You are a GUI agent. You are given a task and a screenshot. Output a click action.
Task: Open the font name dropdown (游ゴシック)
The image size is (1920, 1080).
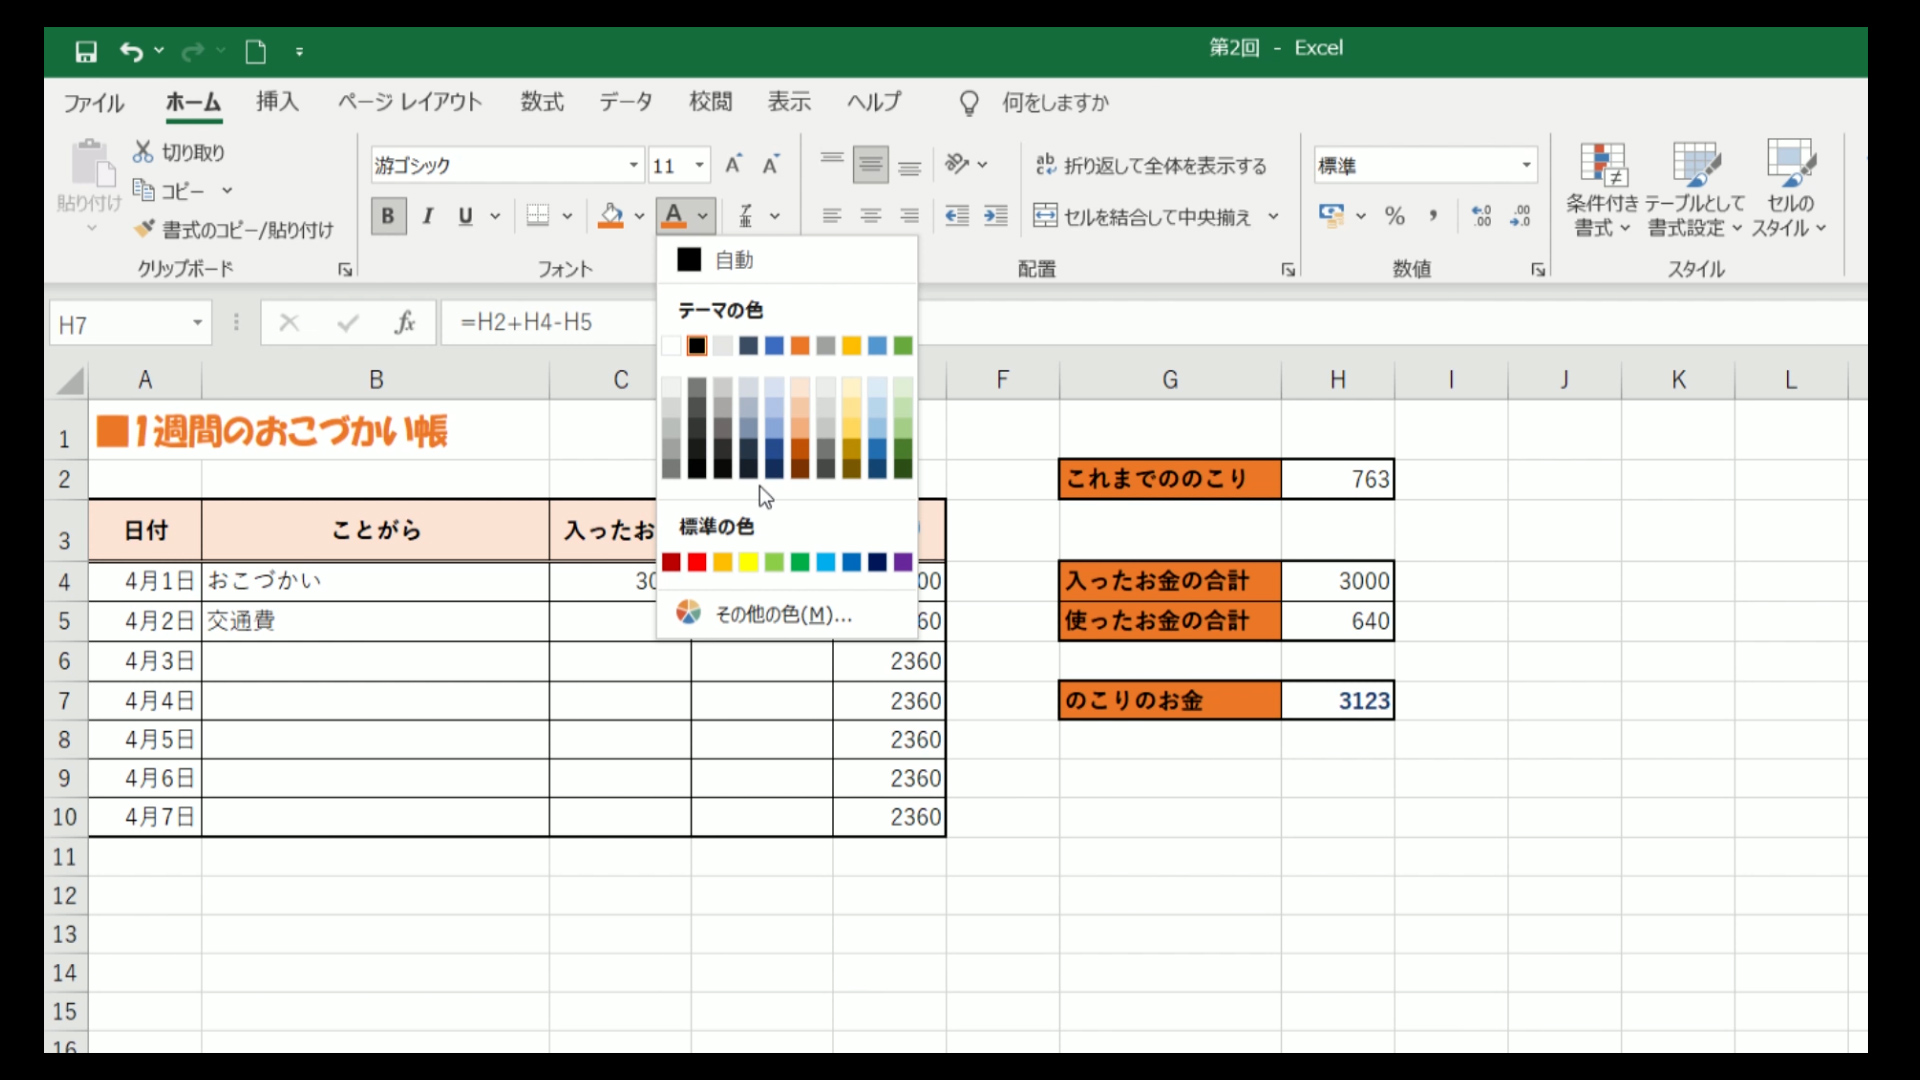634,165
